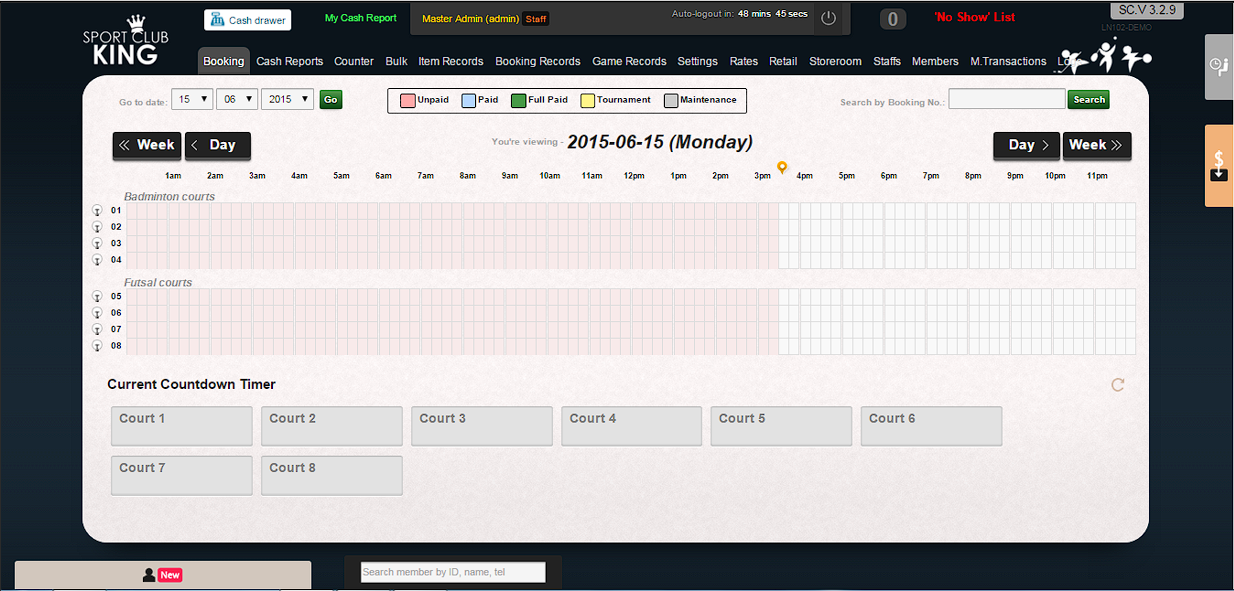Expand the year dropdown showing 2015

[x=287, y=99]
